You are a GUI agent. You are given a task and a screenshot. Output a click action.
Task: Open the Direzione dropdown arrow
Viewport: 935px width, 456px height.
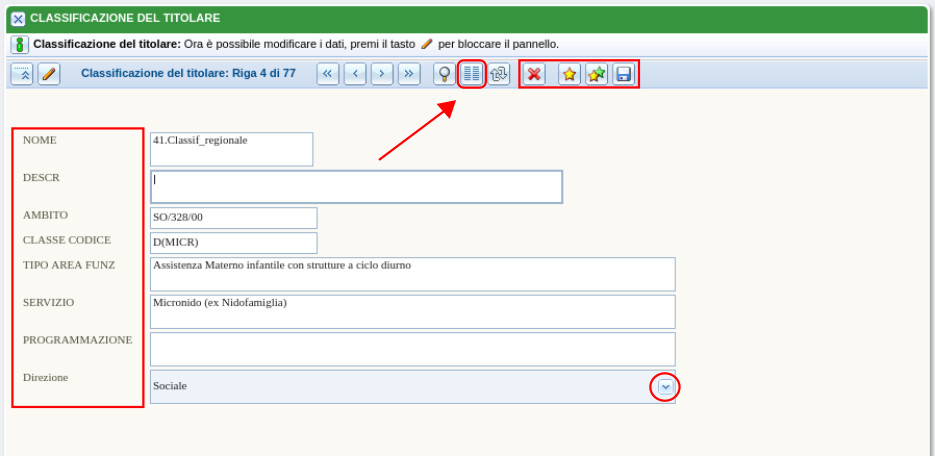coord(665,387)
